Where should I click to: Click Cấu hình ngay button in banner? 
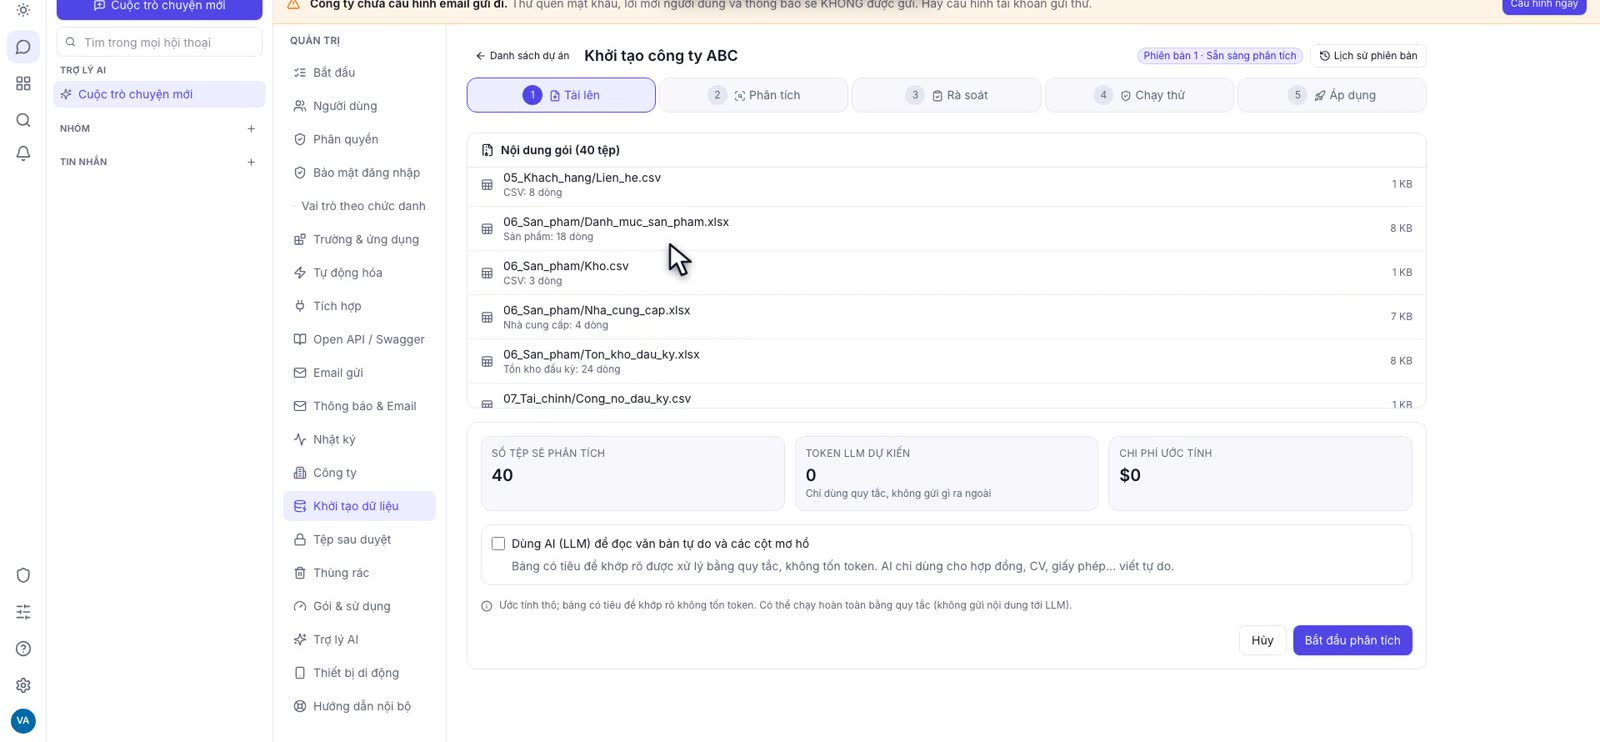pos(1544,5)
